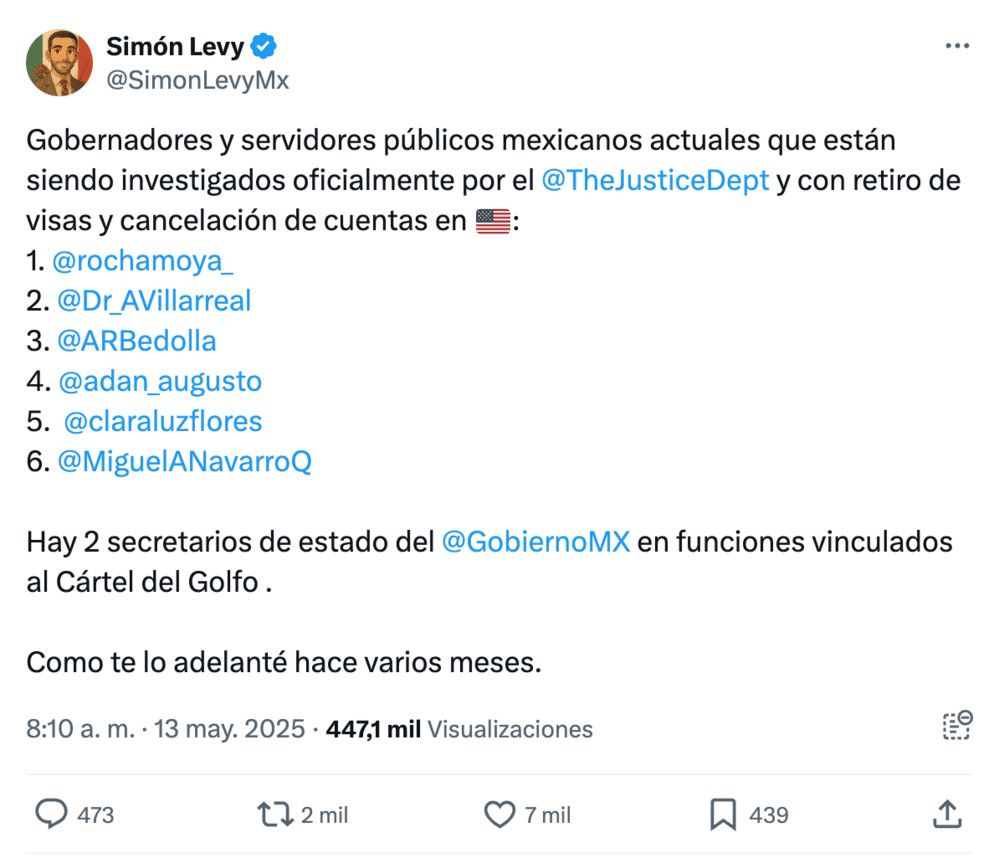
Task: Click the reply speech bubble icon
Action: pos(51,815)
